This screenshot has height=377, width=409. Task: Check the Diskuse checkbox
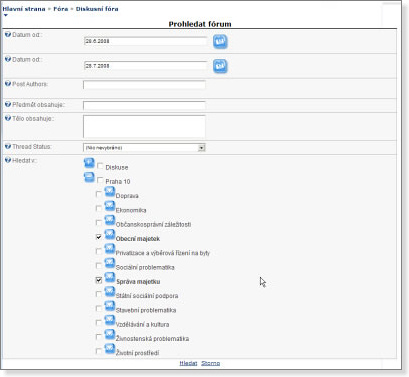100,166
